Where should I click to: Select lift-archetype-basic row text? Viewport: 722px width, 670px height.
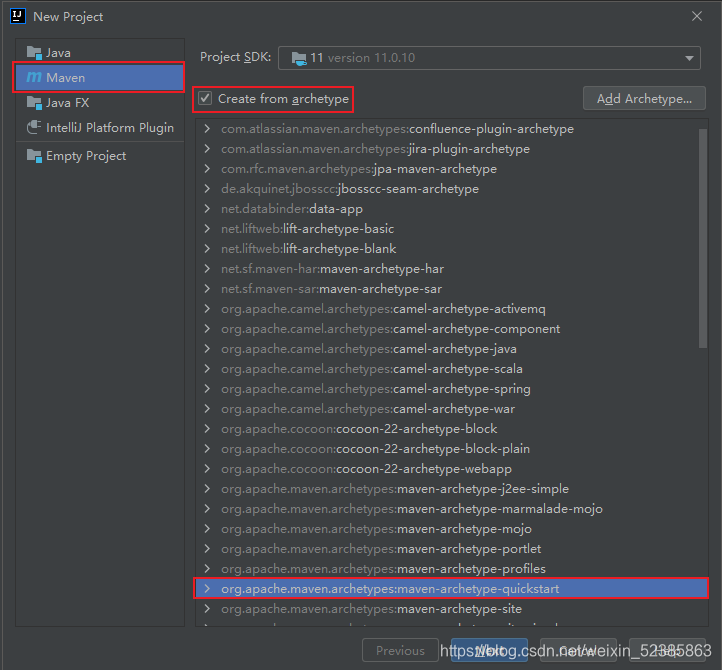pos(307,229)
